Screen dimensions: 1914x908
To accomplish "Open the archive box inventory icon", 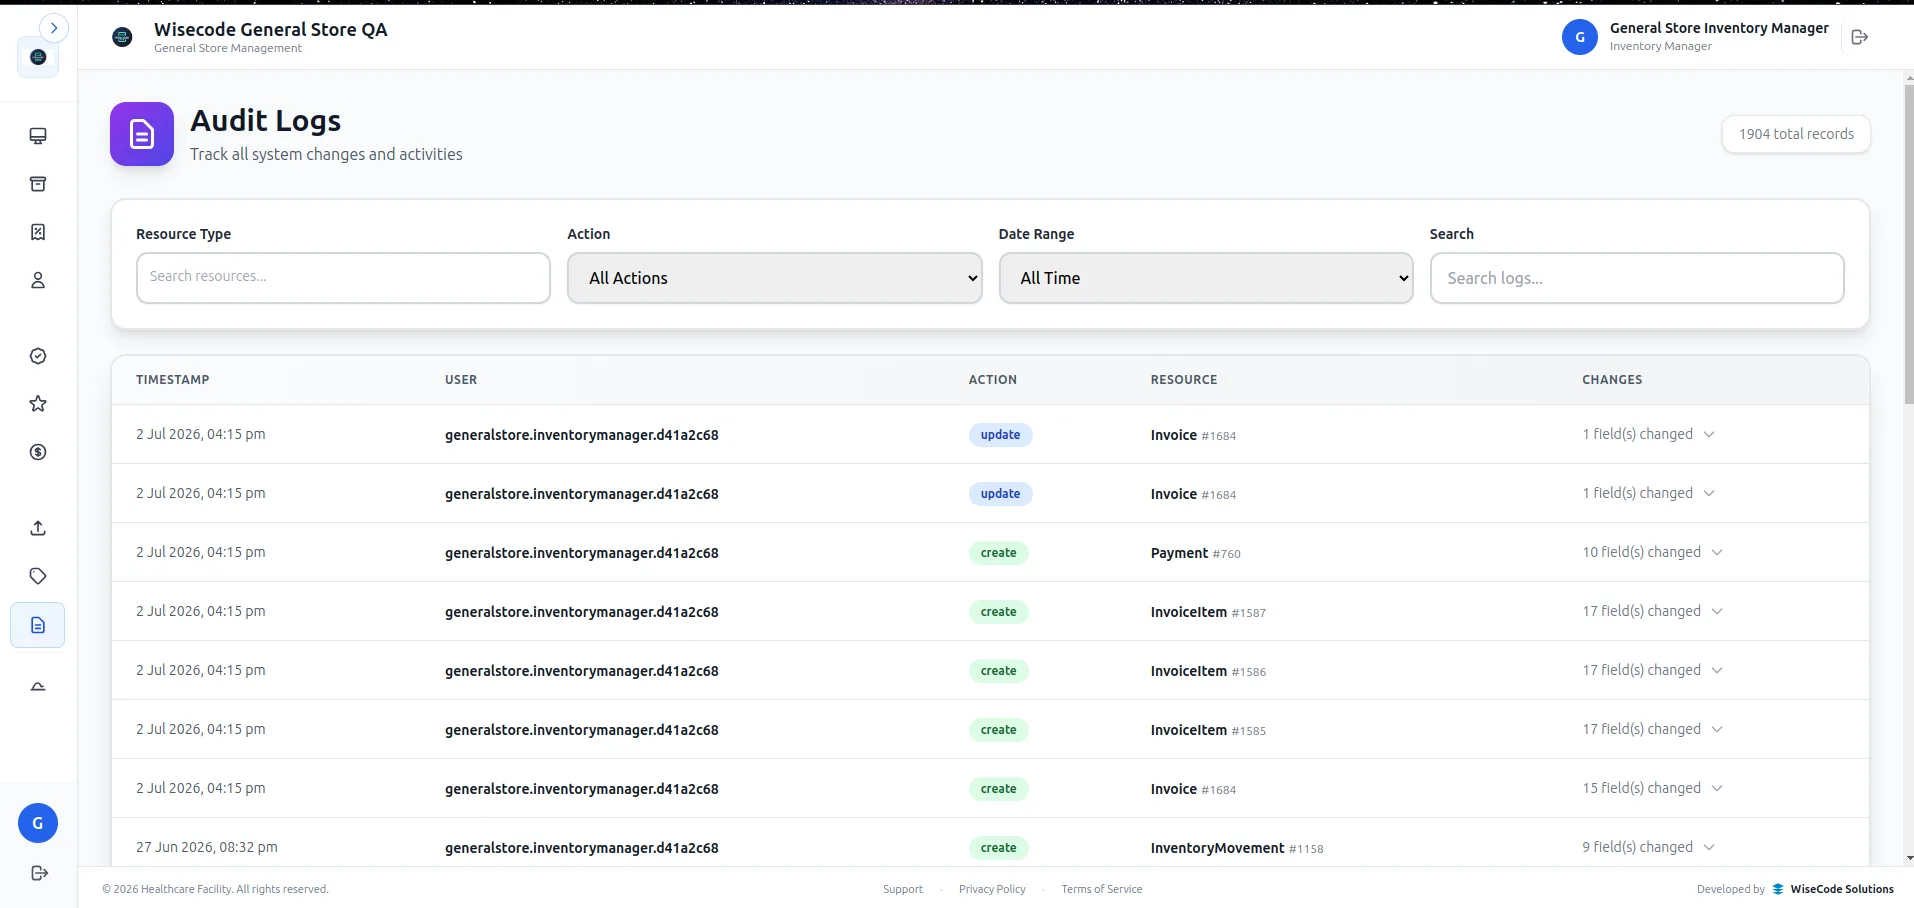I will (x=38, y=184).
